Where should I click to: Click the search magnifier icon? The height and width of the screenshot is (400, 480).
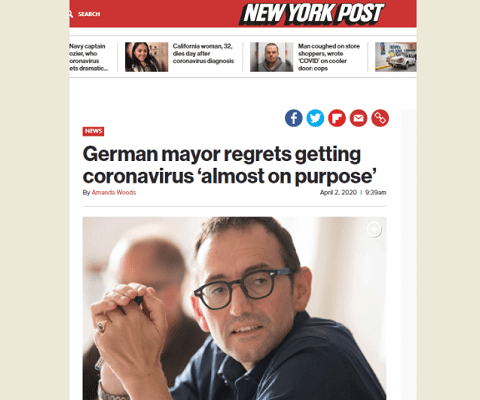coord(71,14)
